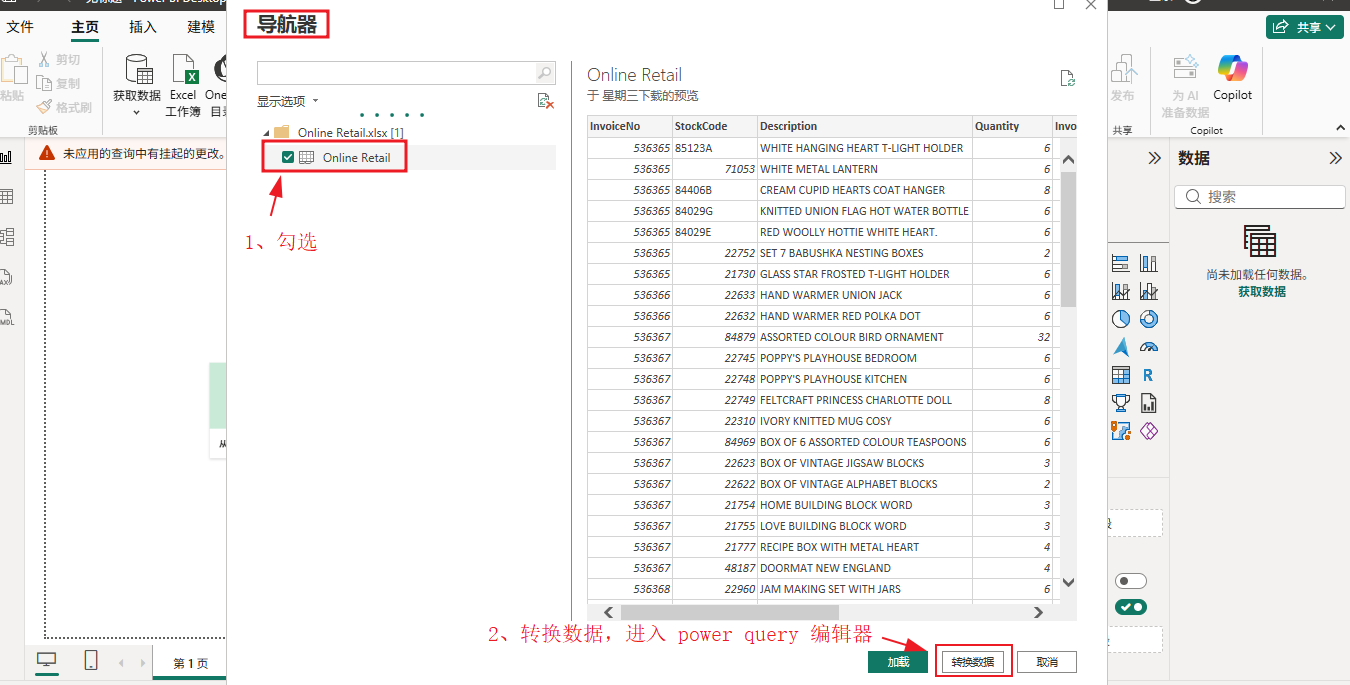
Task: Click the Get Data cylinder icon in the ribbon
Action: pos(138,69)
